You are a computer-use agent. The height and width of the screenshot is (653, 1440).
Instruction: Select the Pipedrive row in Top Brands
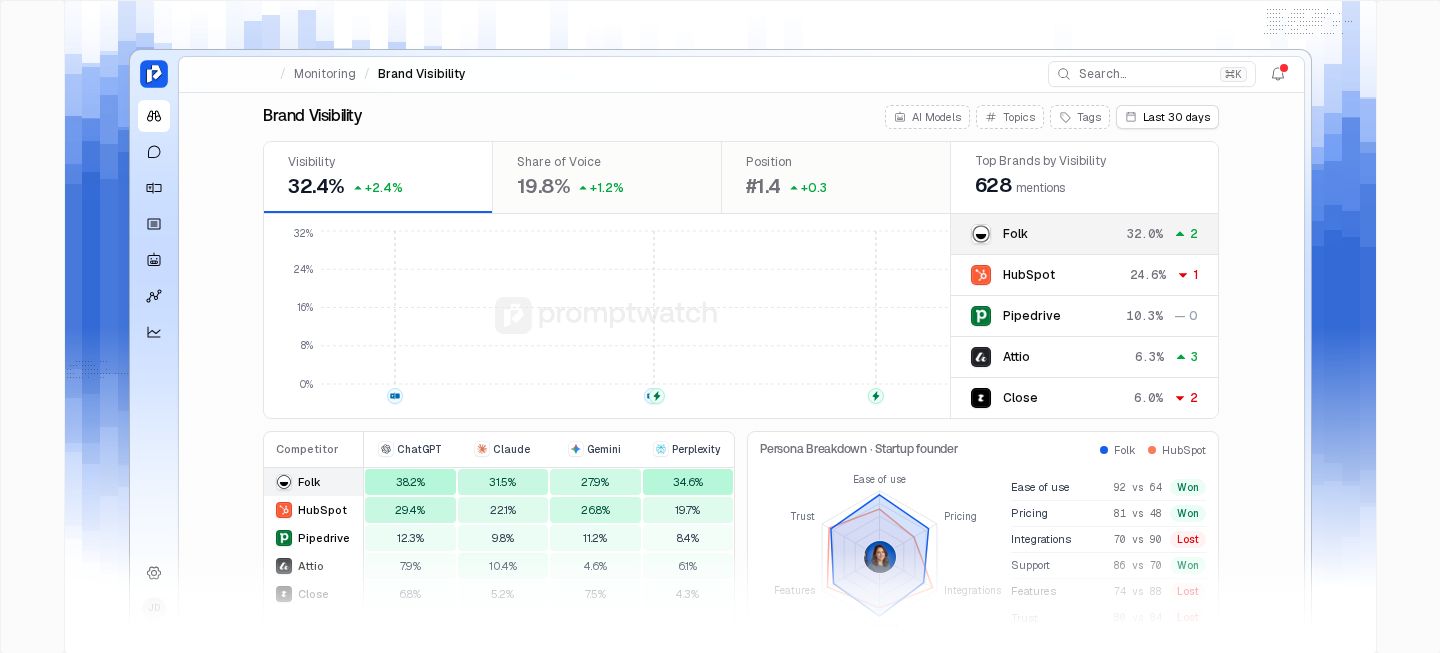pyautogui.click(x=1084, y=316)
